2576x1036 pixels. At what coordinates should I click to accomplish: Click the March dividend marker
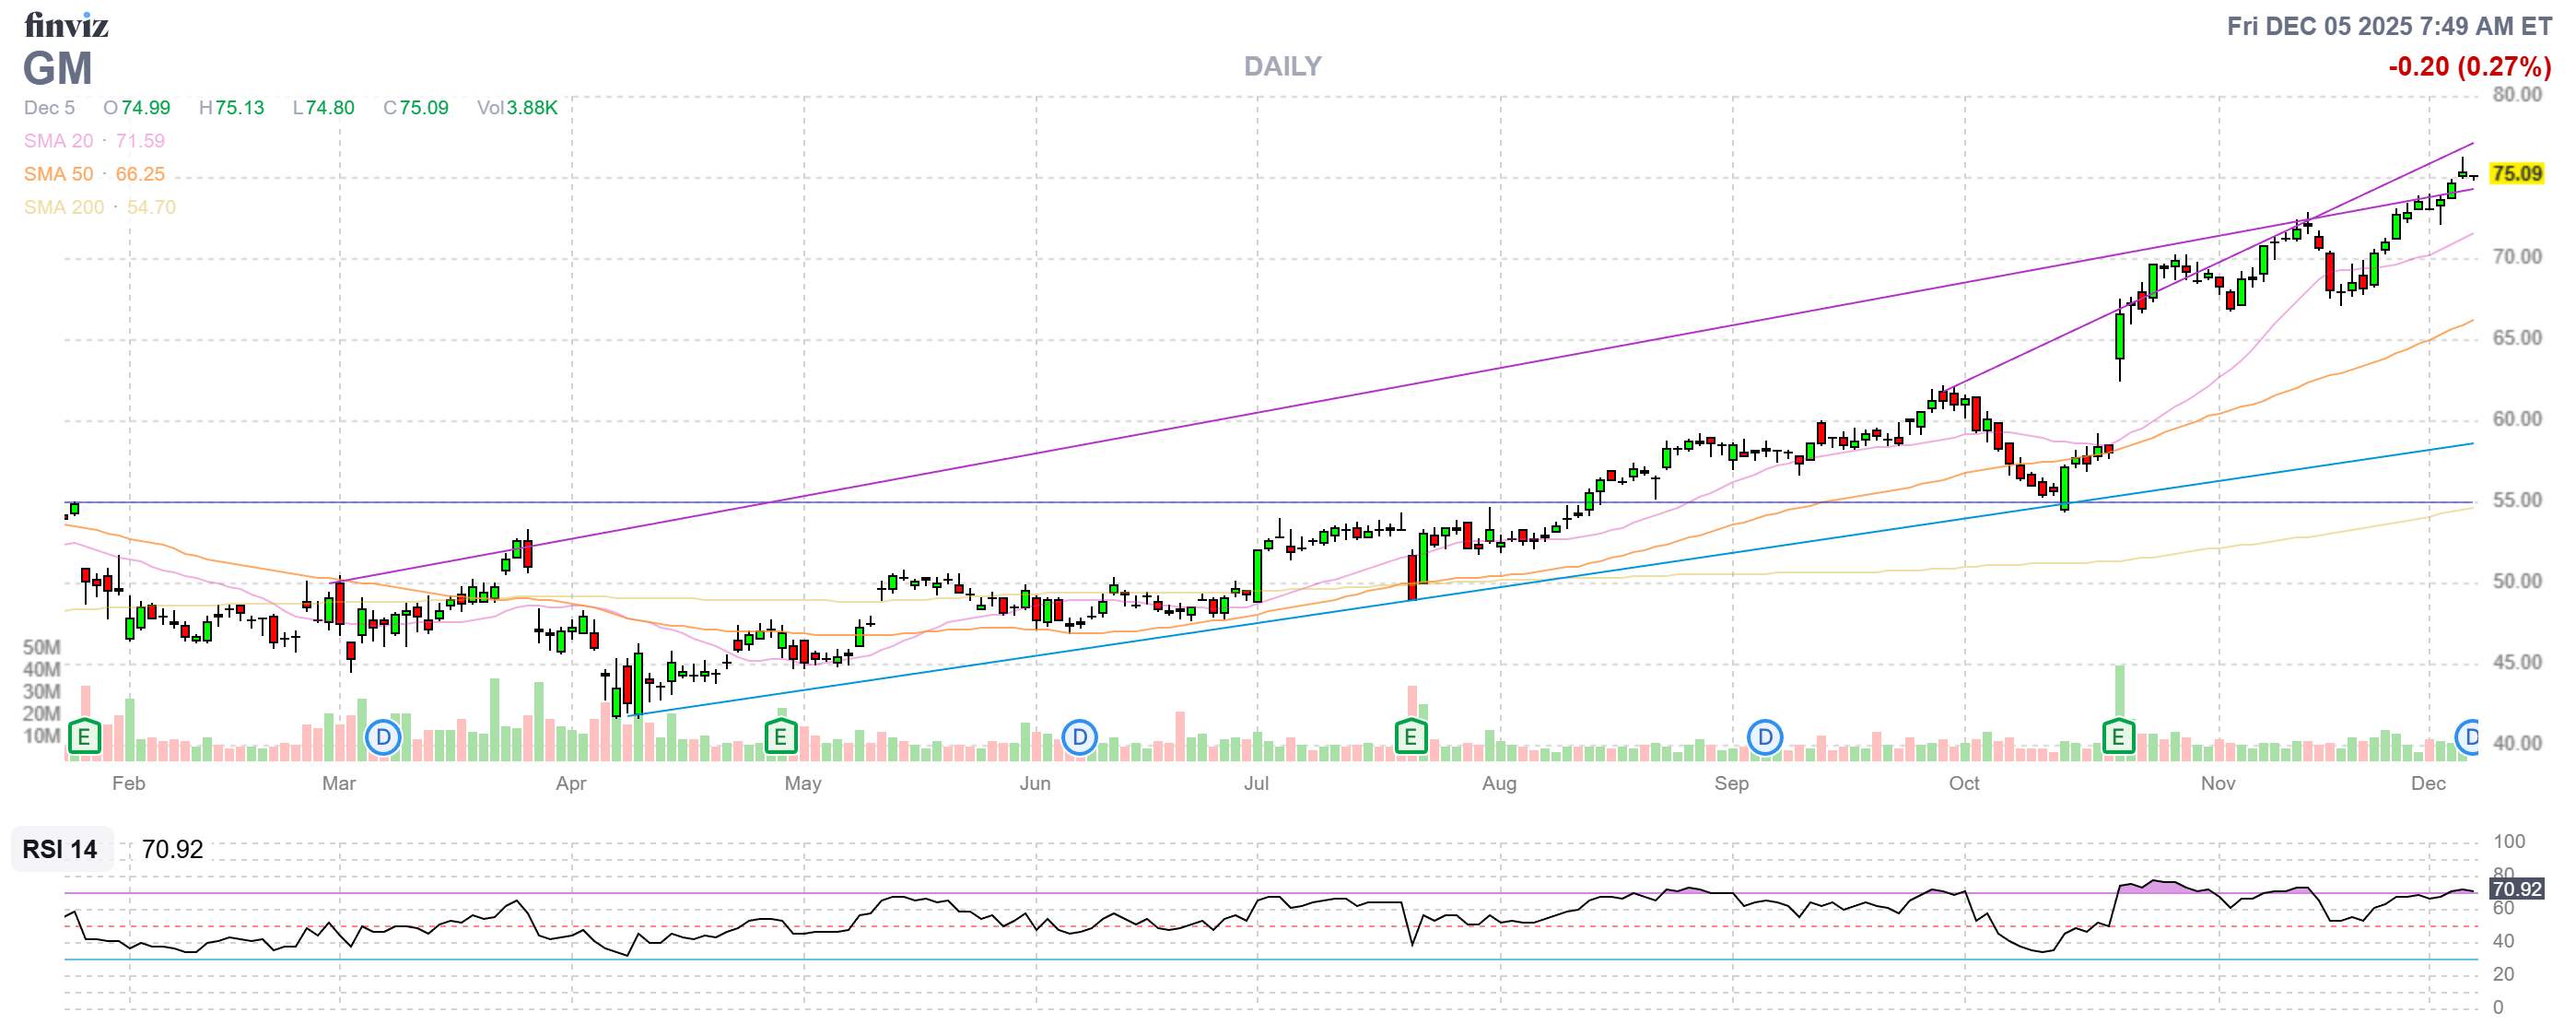click(x=383, y=738)
